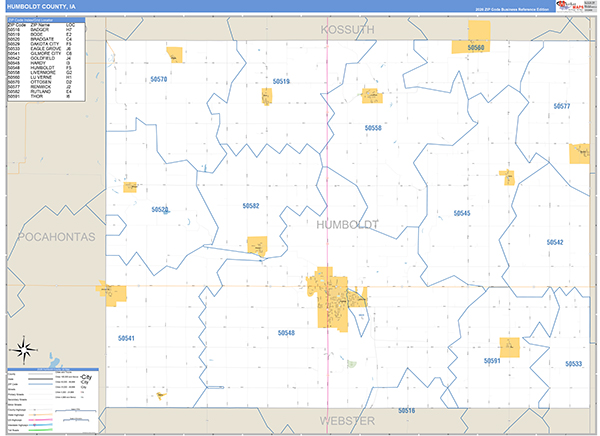
Task: Select the BRADGATE row in ZIP index
Action: tap(41, 39)
